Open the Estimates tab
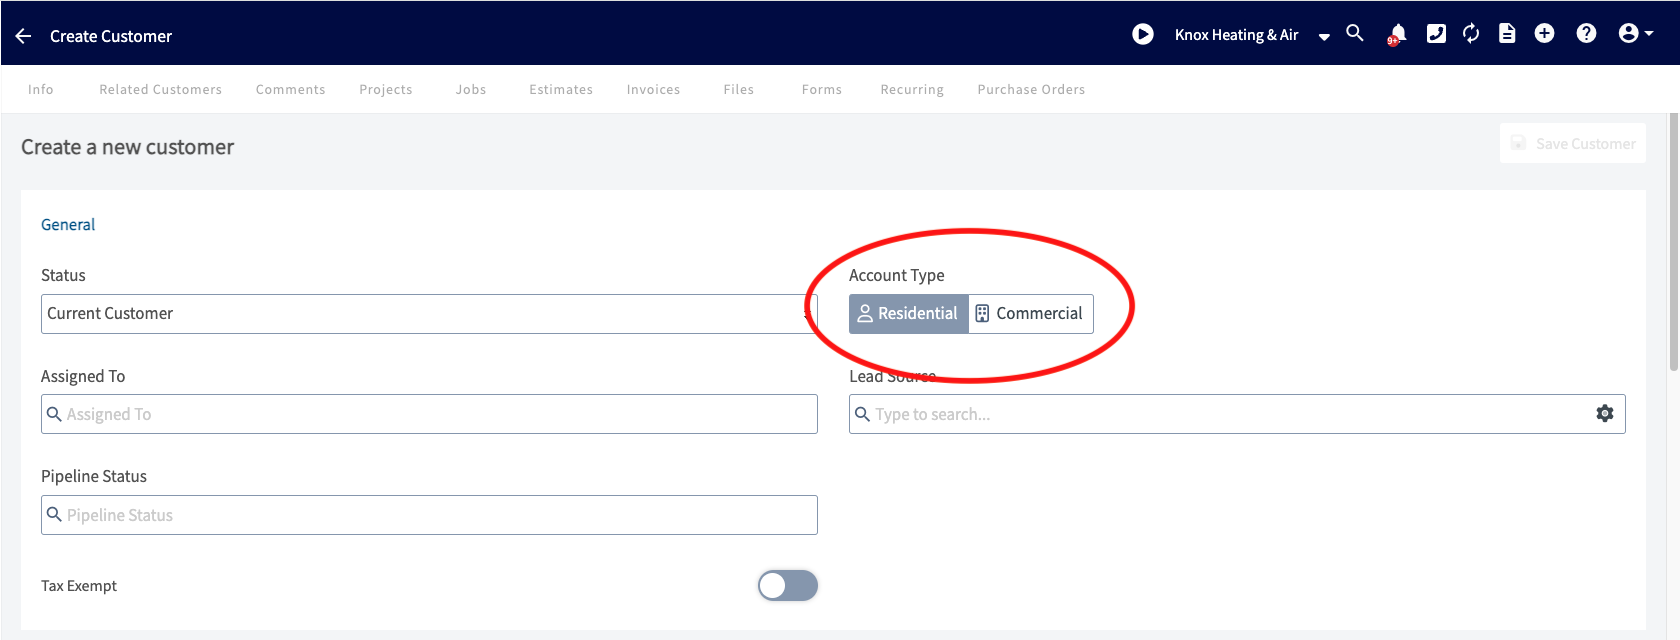1680x640 pixels. point(561,89)
